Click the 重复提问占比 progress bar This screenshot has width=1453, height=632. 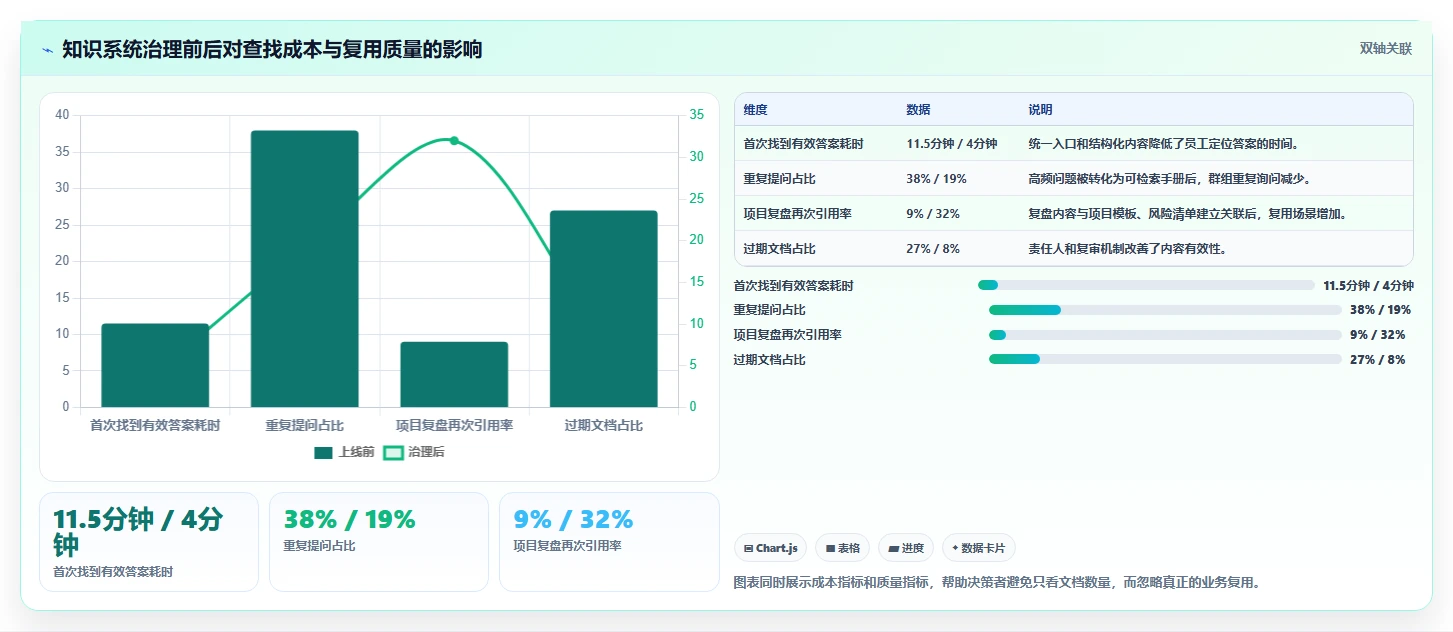click(x=1165, y=310)
